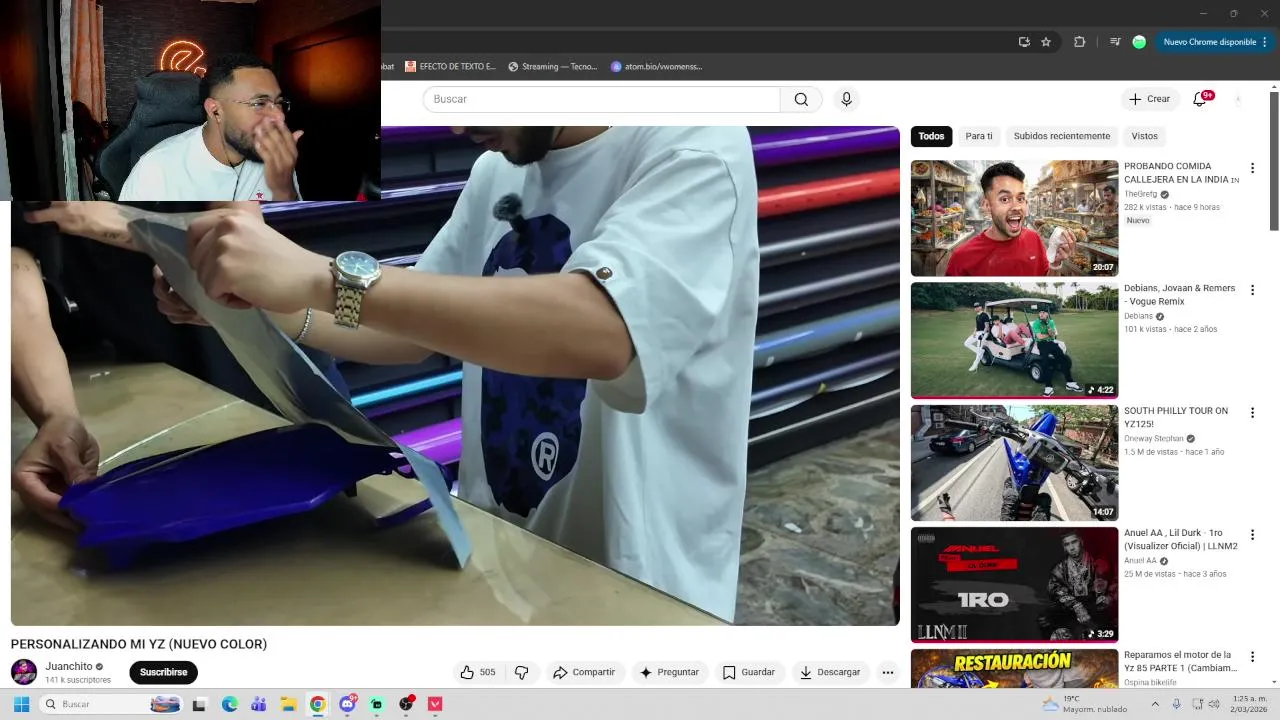
Task: Like the video with the thumbs-up icon
Action: coord(478,672)
